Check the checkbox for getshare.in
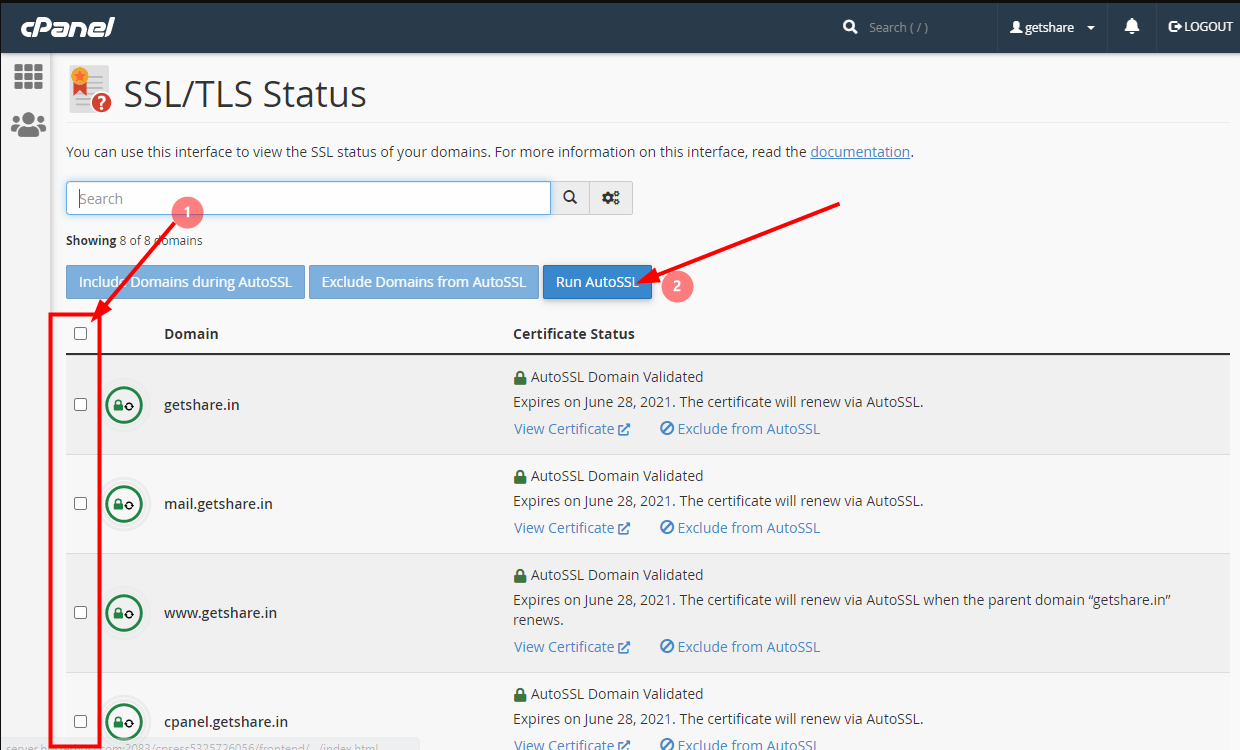The image size is (1240, 750). (x=80, y=404)
